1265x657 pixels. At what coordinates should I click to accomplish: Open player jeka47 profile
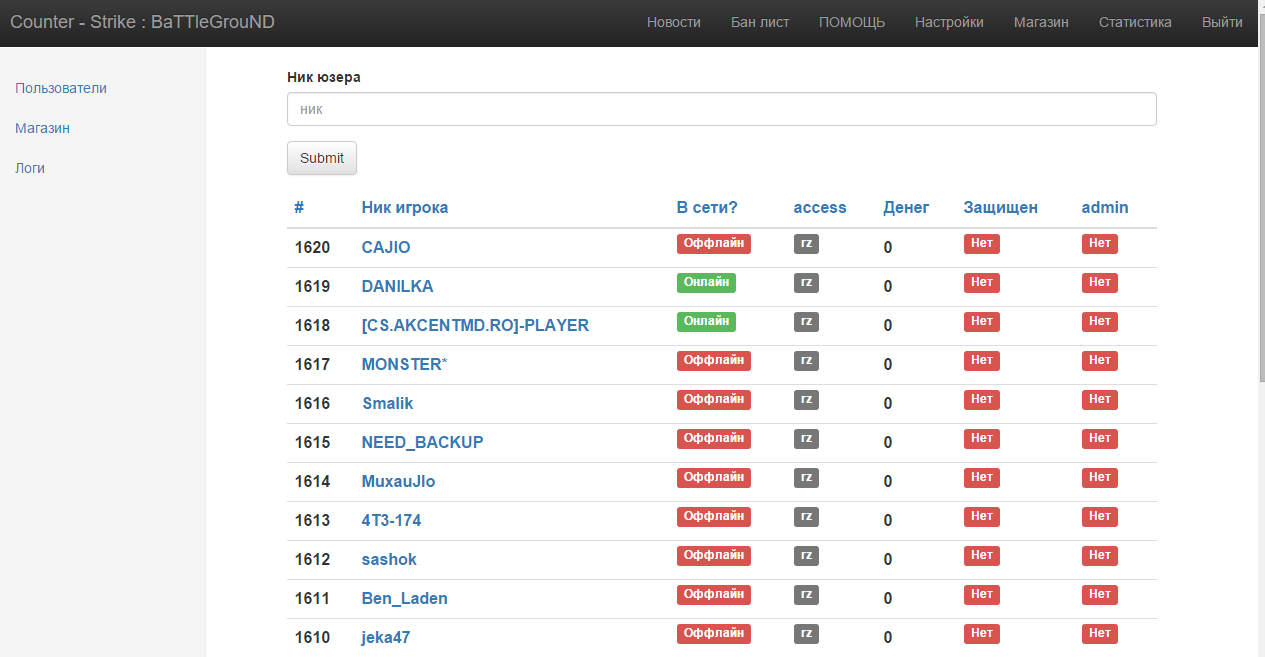tap(386, 637)
